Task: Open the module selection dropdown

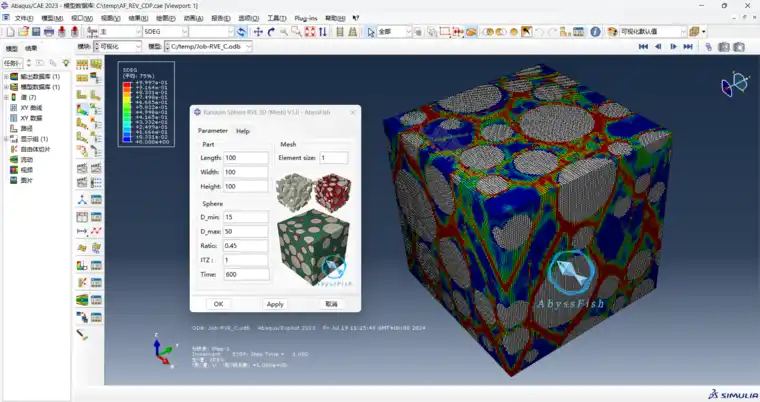Action: pos(117,47)
